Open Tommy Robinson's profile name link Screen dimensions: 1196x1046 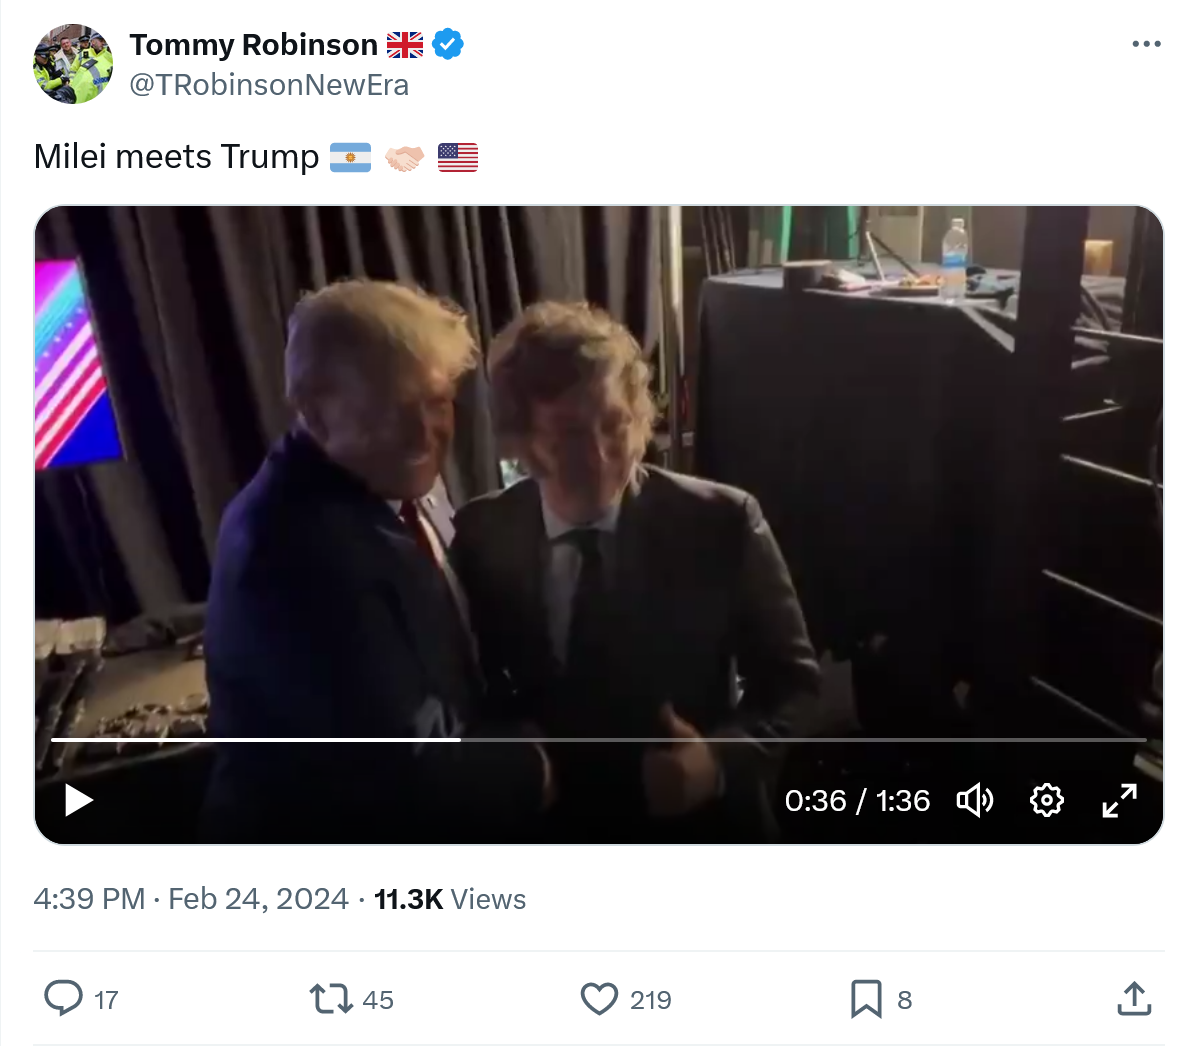253,45
